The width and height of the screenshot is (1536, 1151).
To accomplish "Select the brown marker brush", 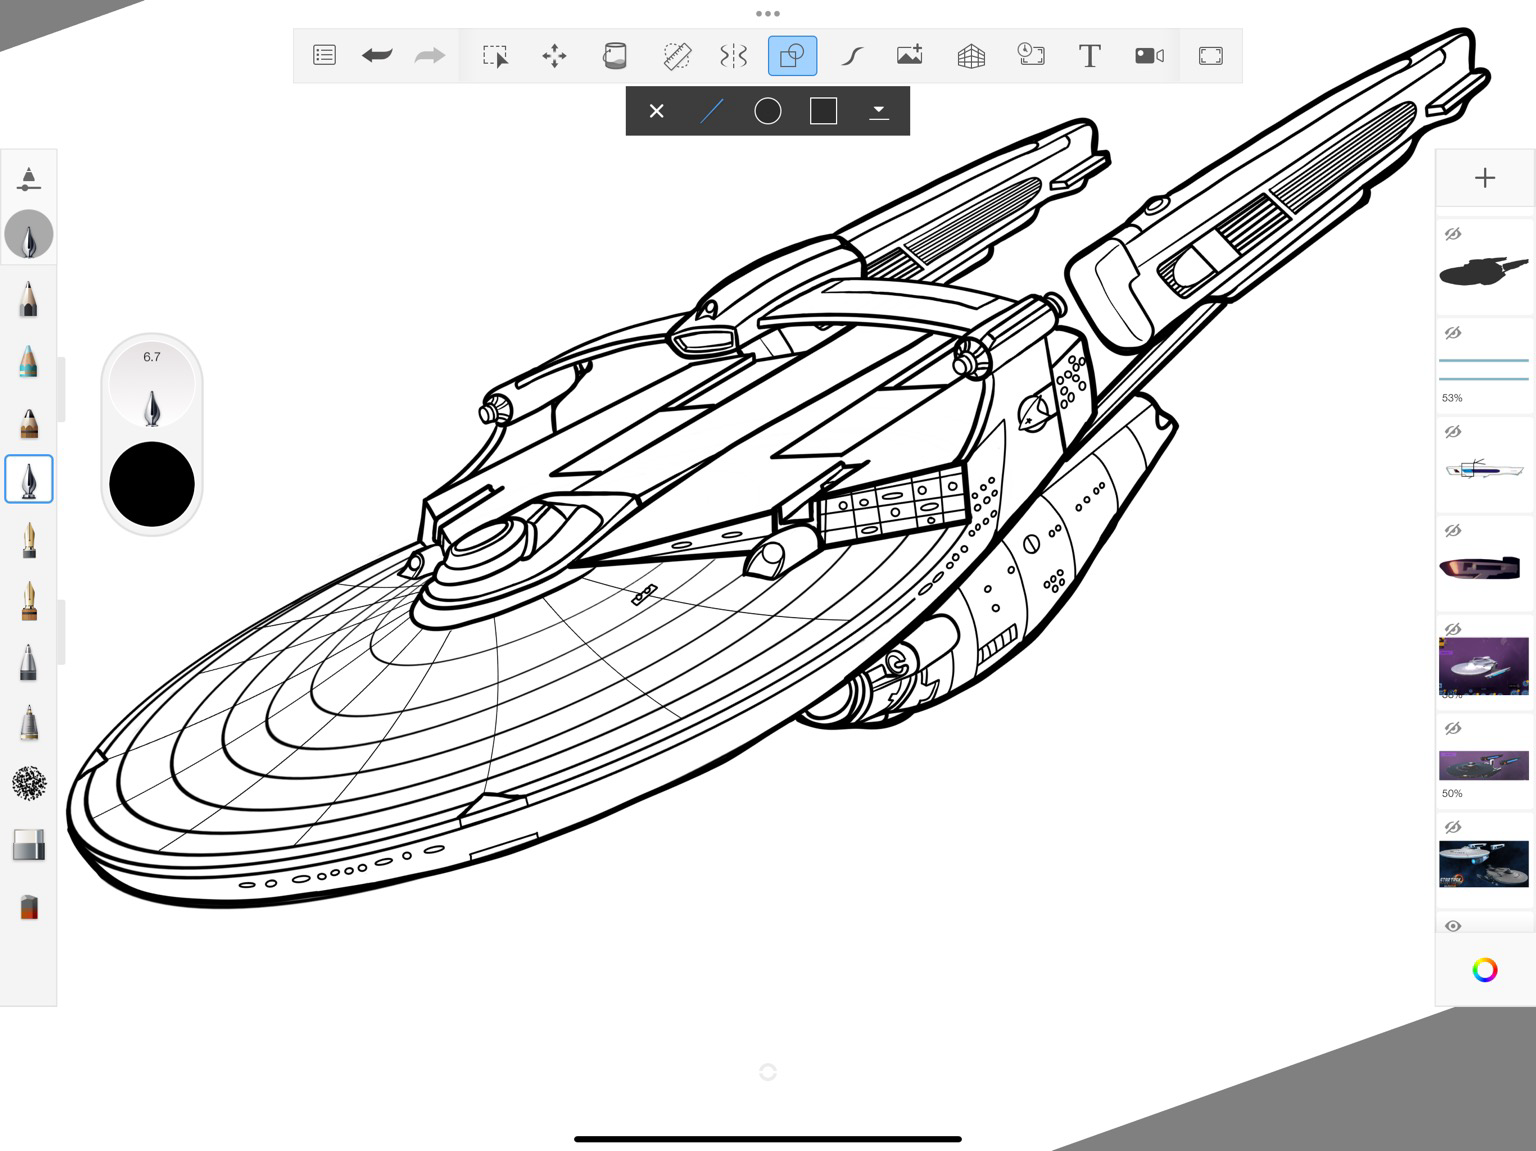I will coord(29,422).
